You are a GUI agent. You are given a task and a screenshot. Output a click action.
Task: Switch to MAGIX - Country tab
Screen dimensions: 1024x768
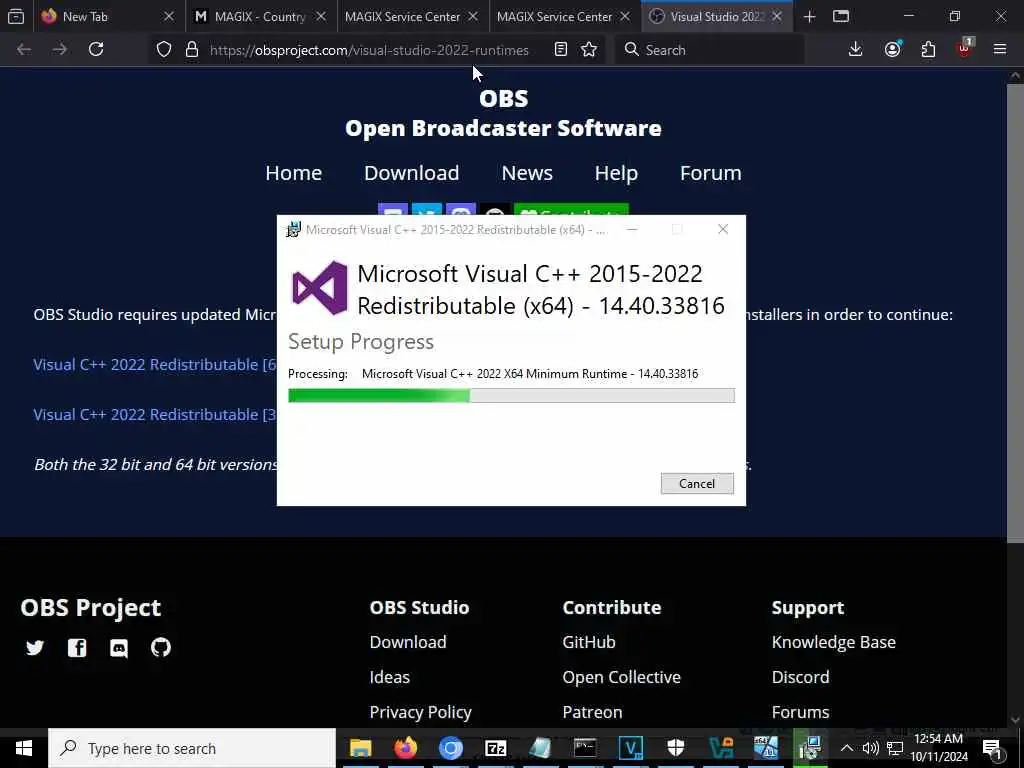point(260,16)
